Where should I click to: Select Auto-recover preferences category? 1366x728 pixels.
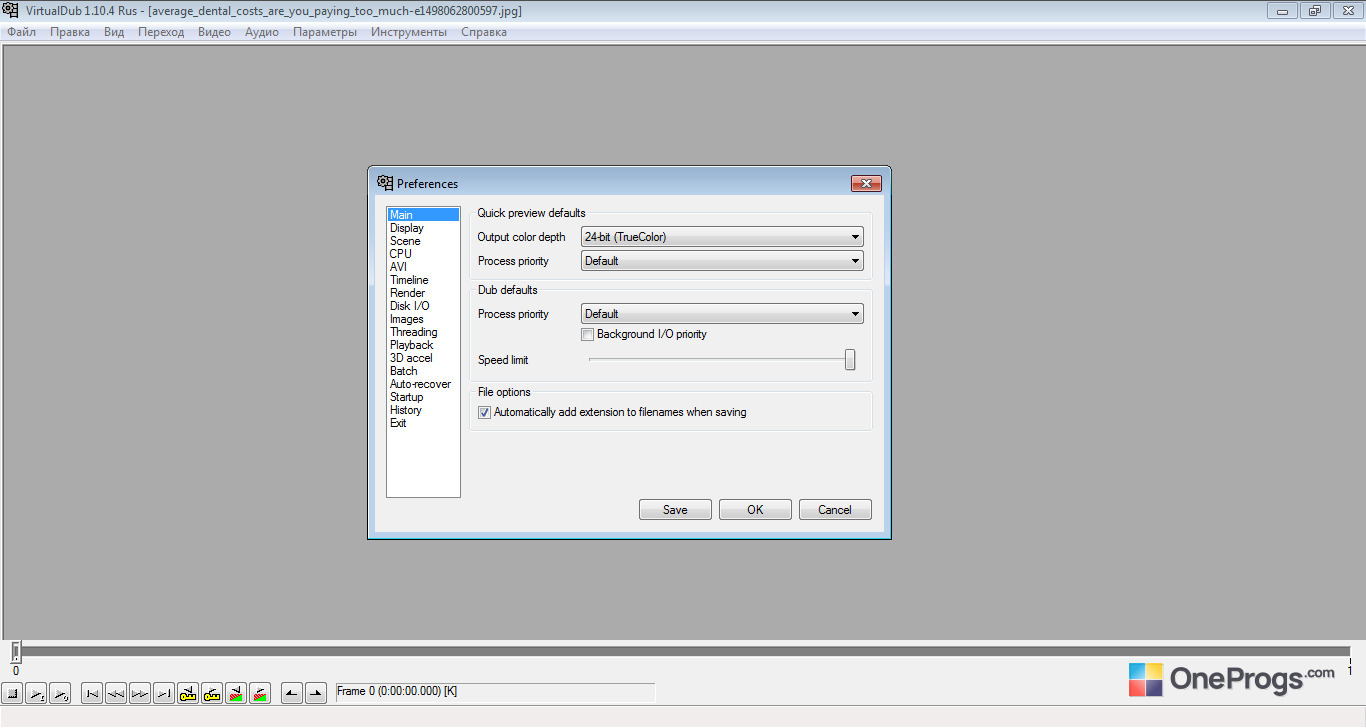(x=423, y=384)
